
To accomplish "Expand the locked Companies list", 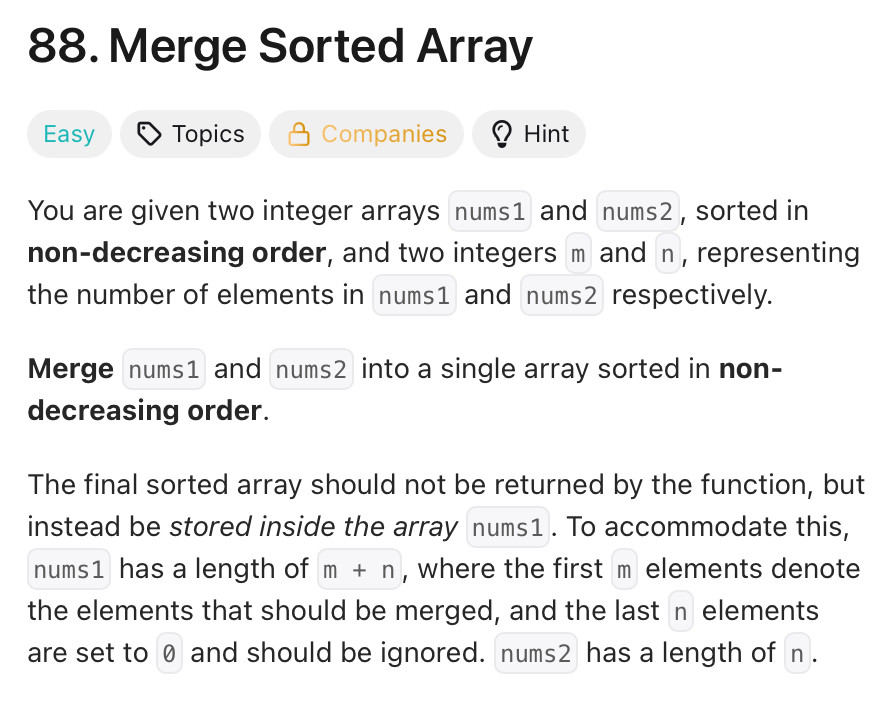I will 366,134.
